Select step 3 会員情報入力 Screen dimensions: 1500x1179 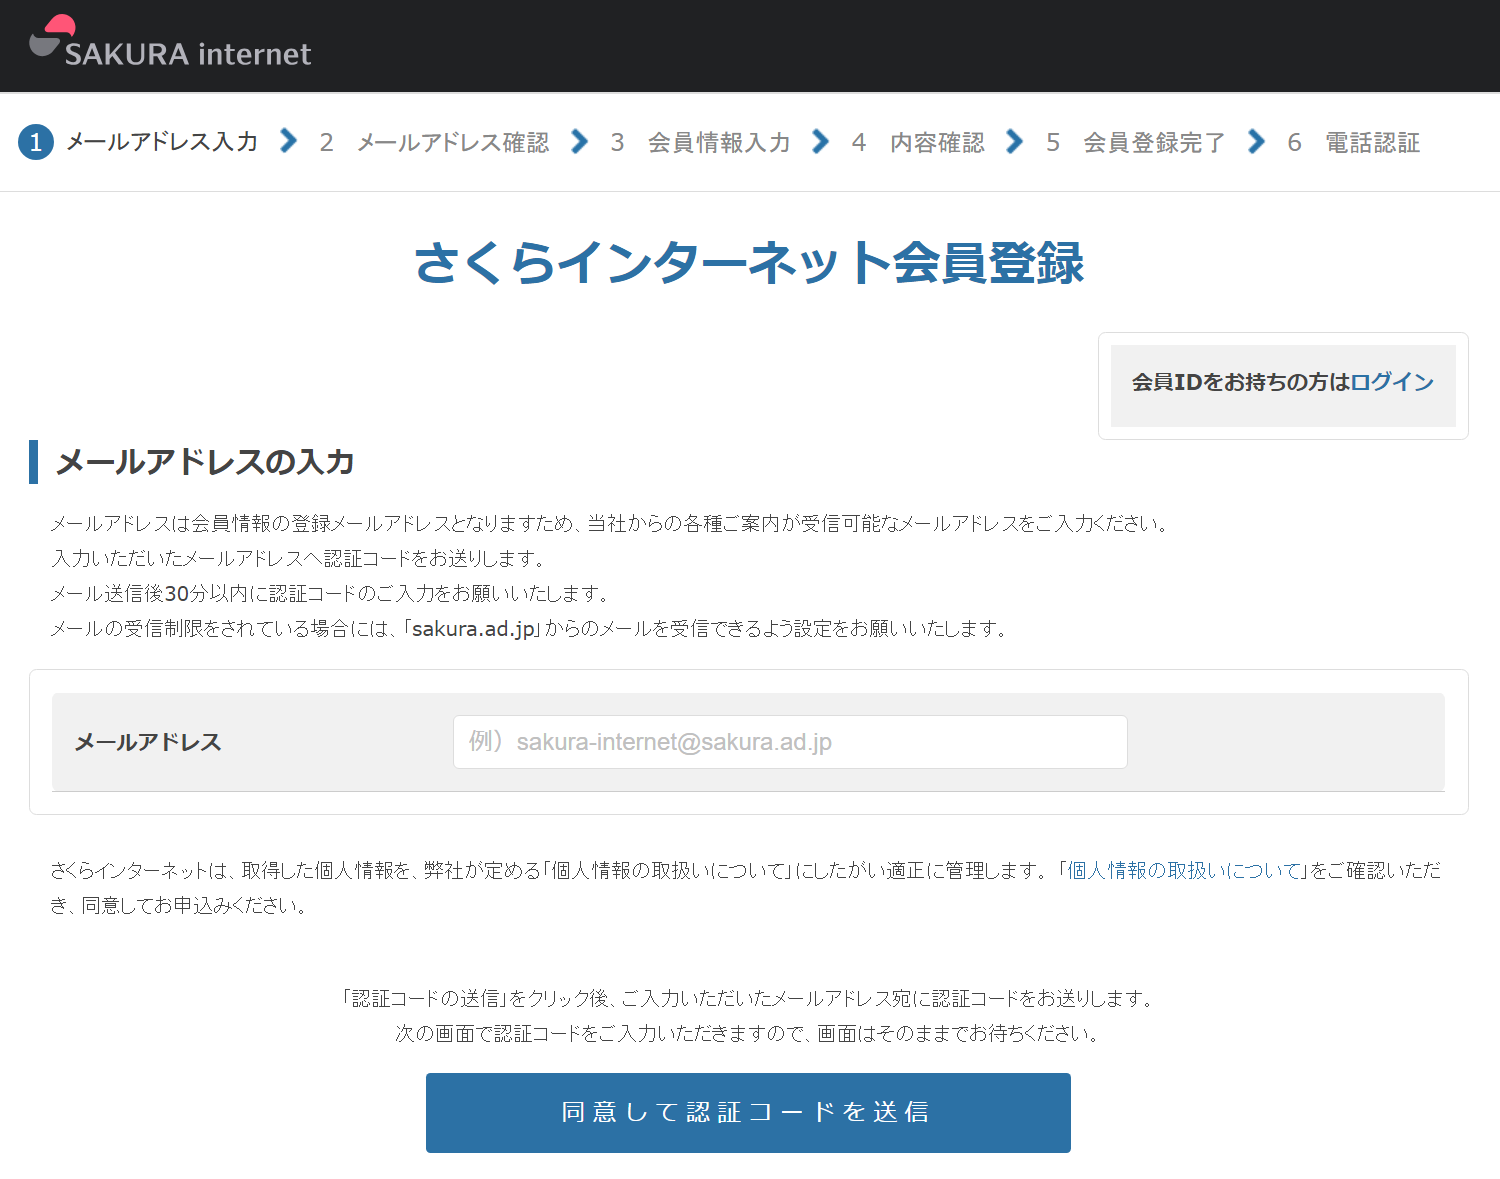700,142
